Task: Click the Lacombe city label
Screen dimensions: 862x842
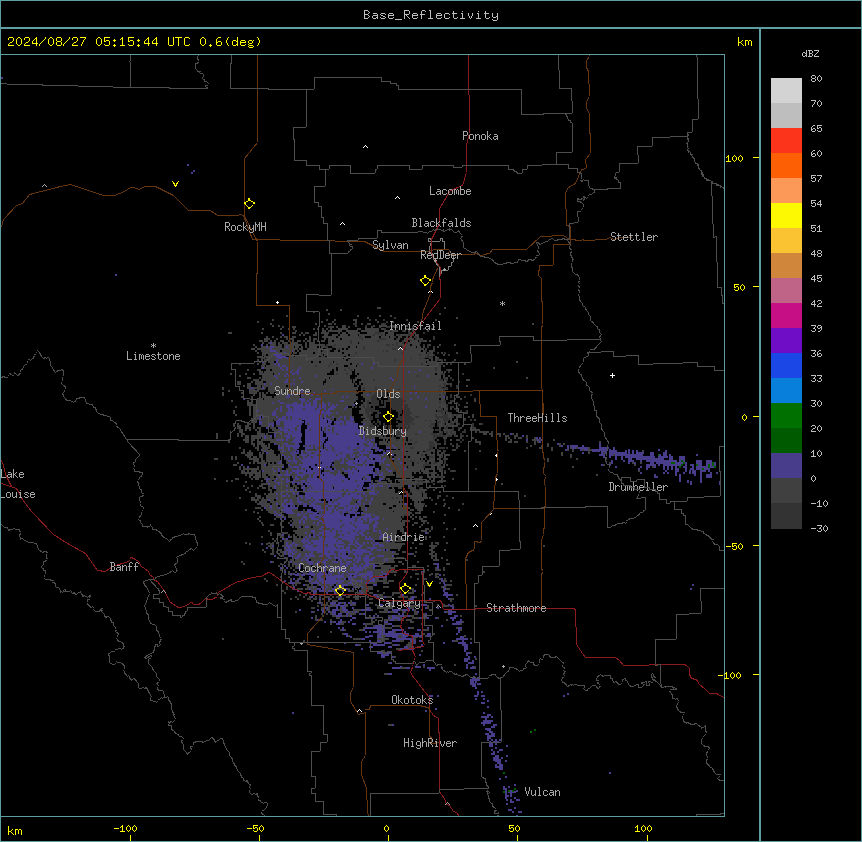Action: [x=450, y=191]
